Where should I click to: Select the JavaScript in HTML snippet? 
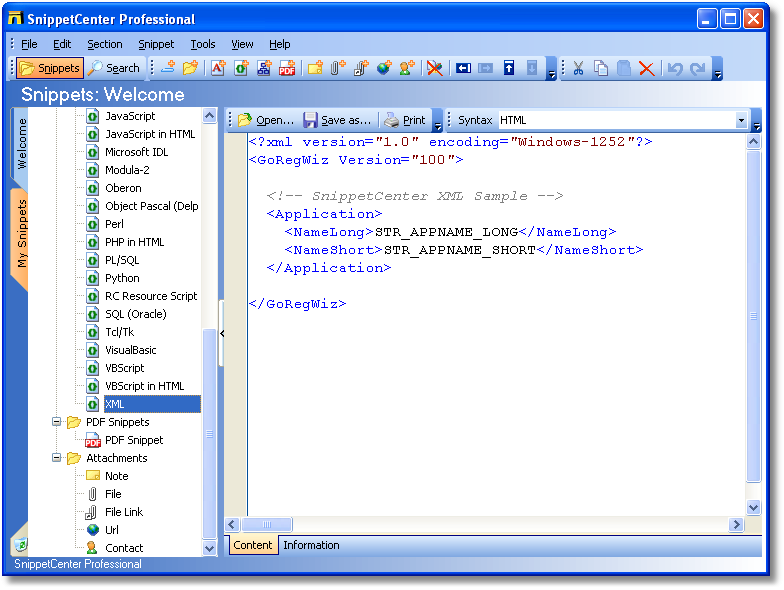click(150, 134)
